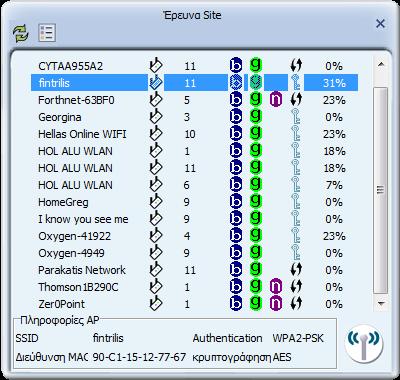Image resolution: width=400 pixels, height=380 pixels.
Task: Click the WPS arrows icon for CYTAA955A2
Action: 296,65
